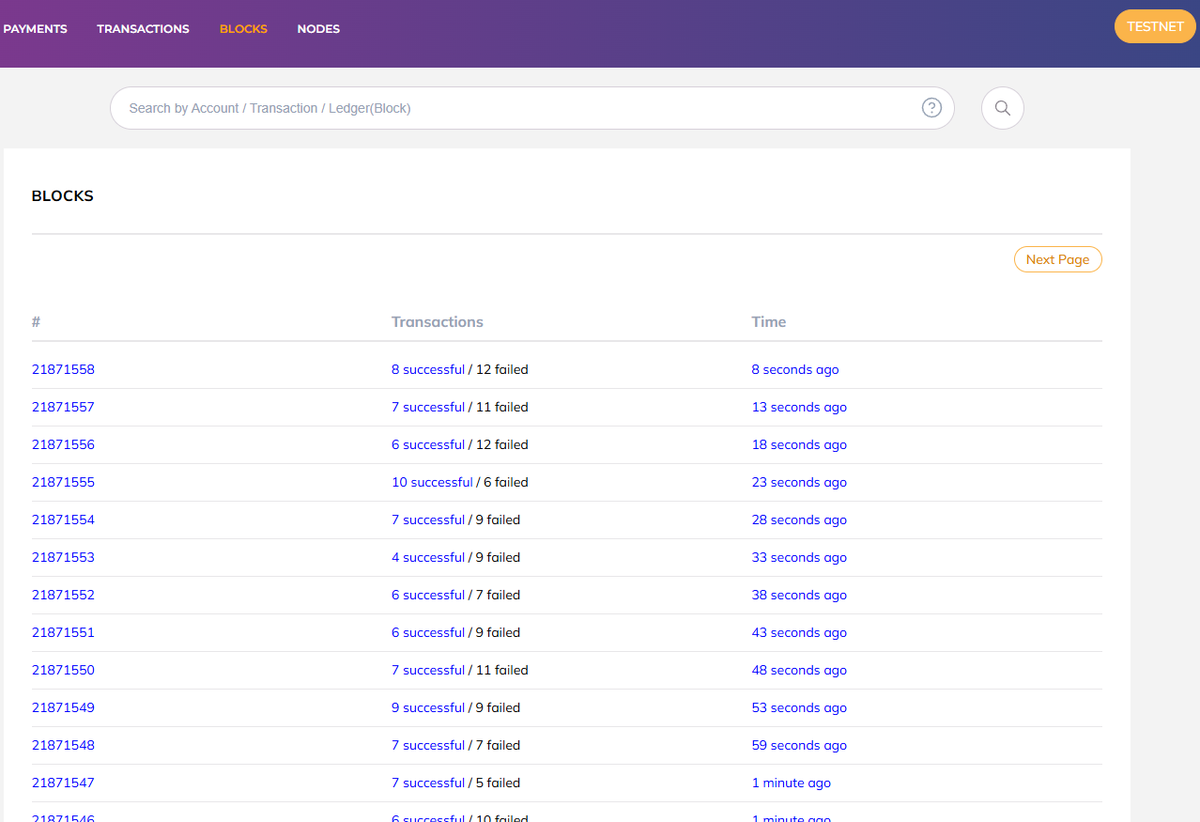Open block 21871551

63,633
